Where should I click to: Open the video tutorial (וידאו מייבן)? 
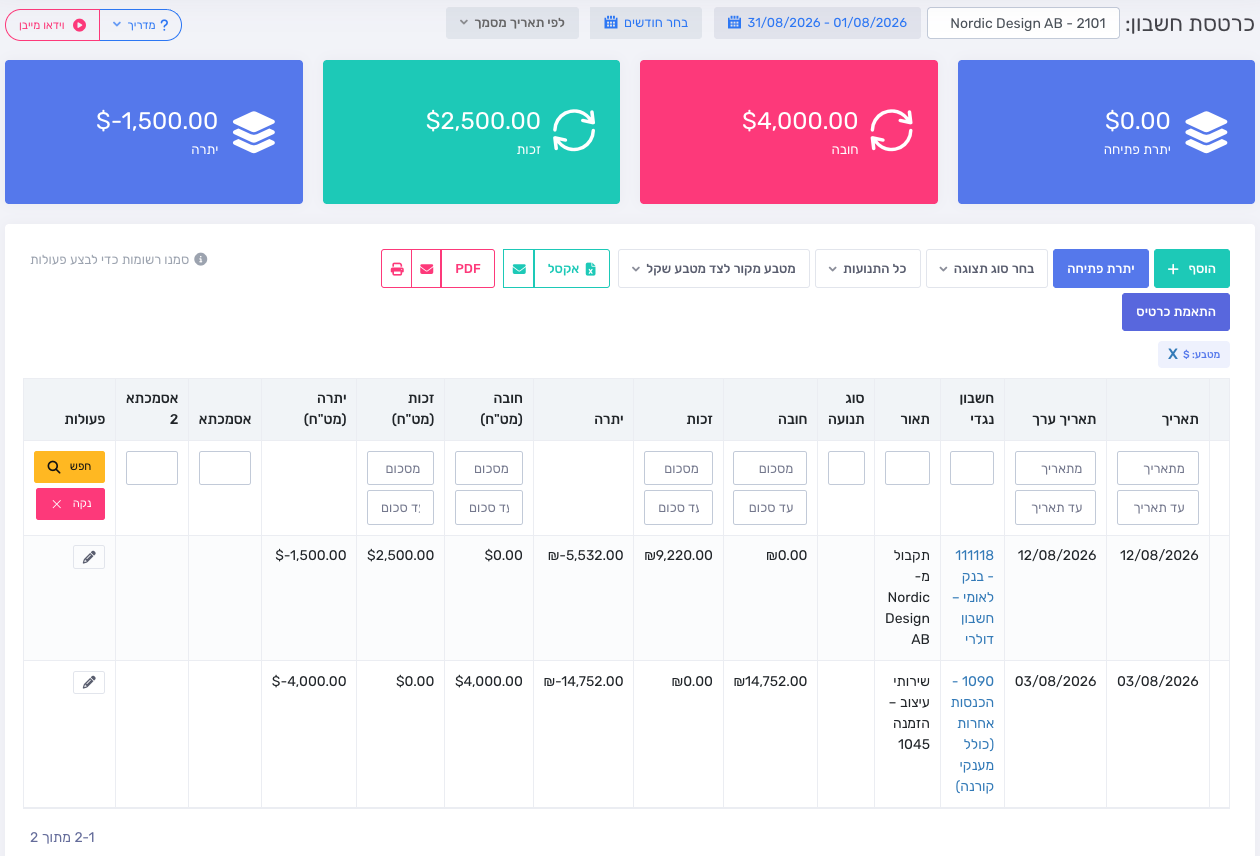[x=53, y=25]
